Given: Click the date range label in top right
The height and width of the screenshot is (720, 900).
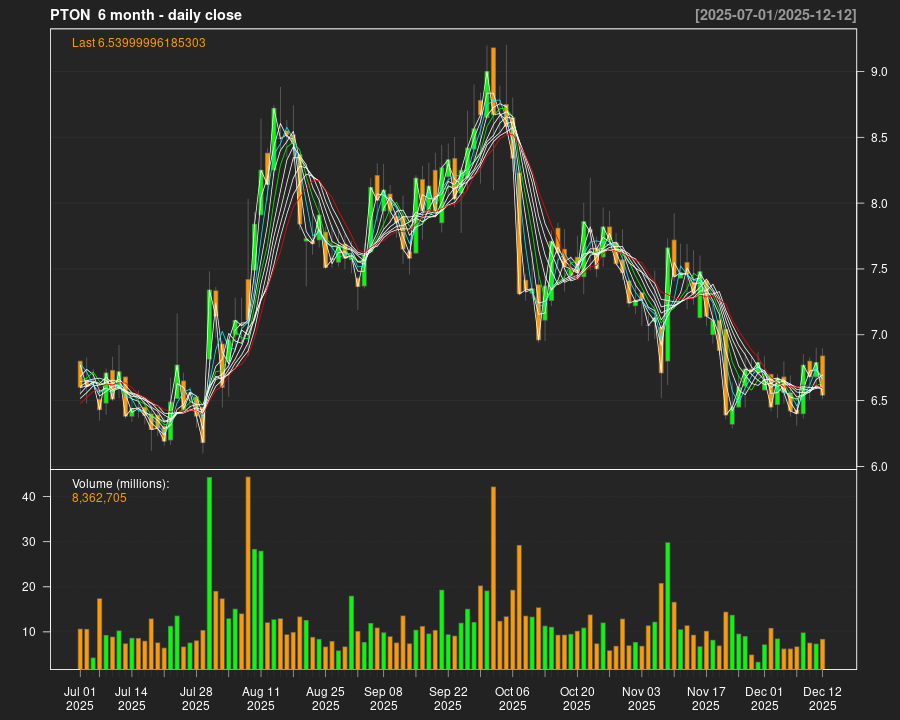Looking at the screenshot, I should point(775,15).
